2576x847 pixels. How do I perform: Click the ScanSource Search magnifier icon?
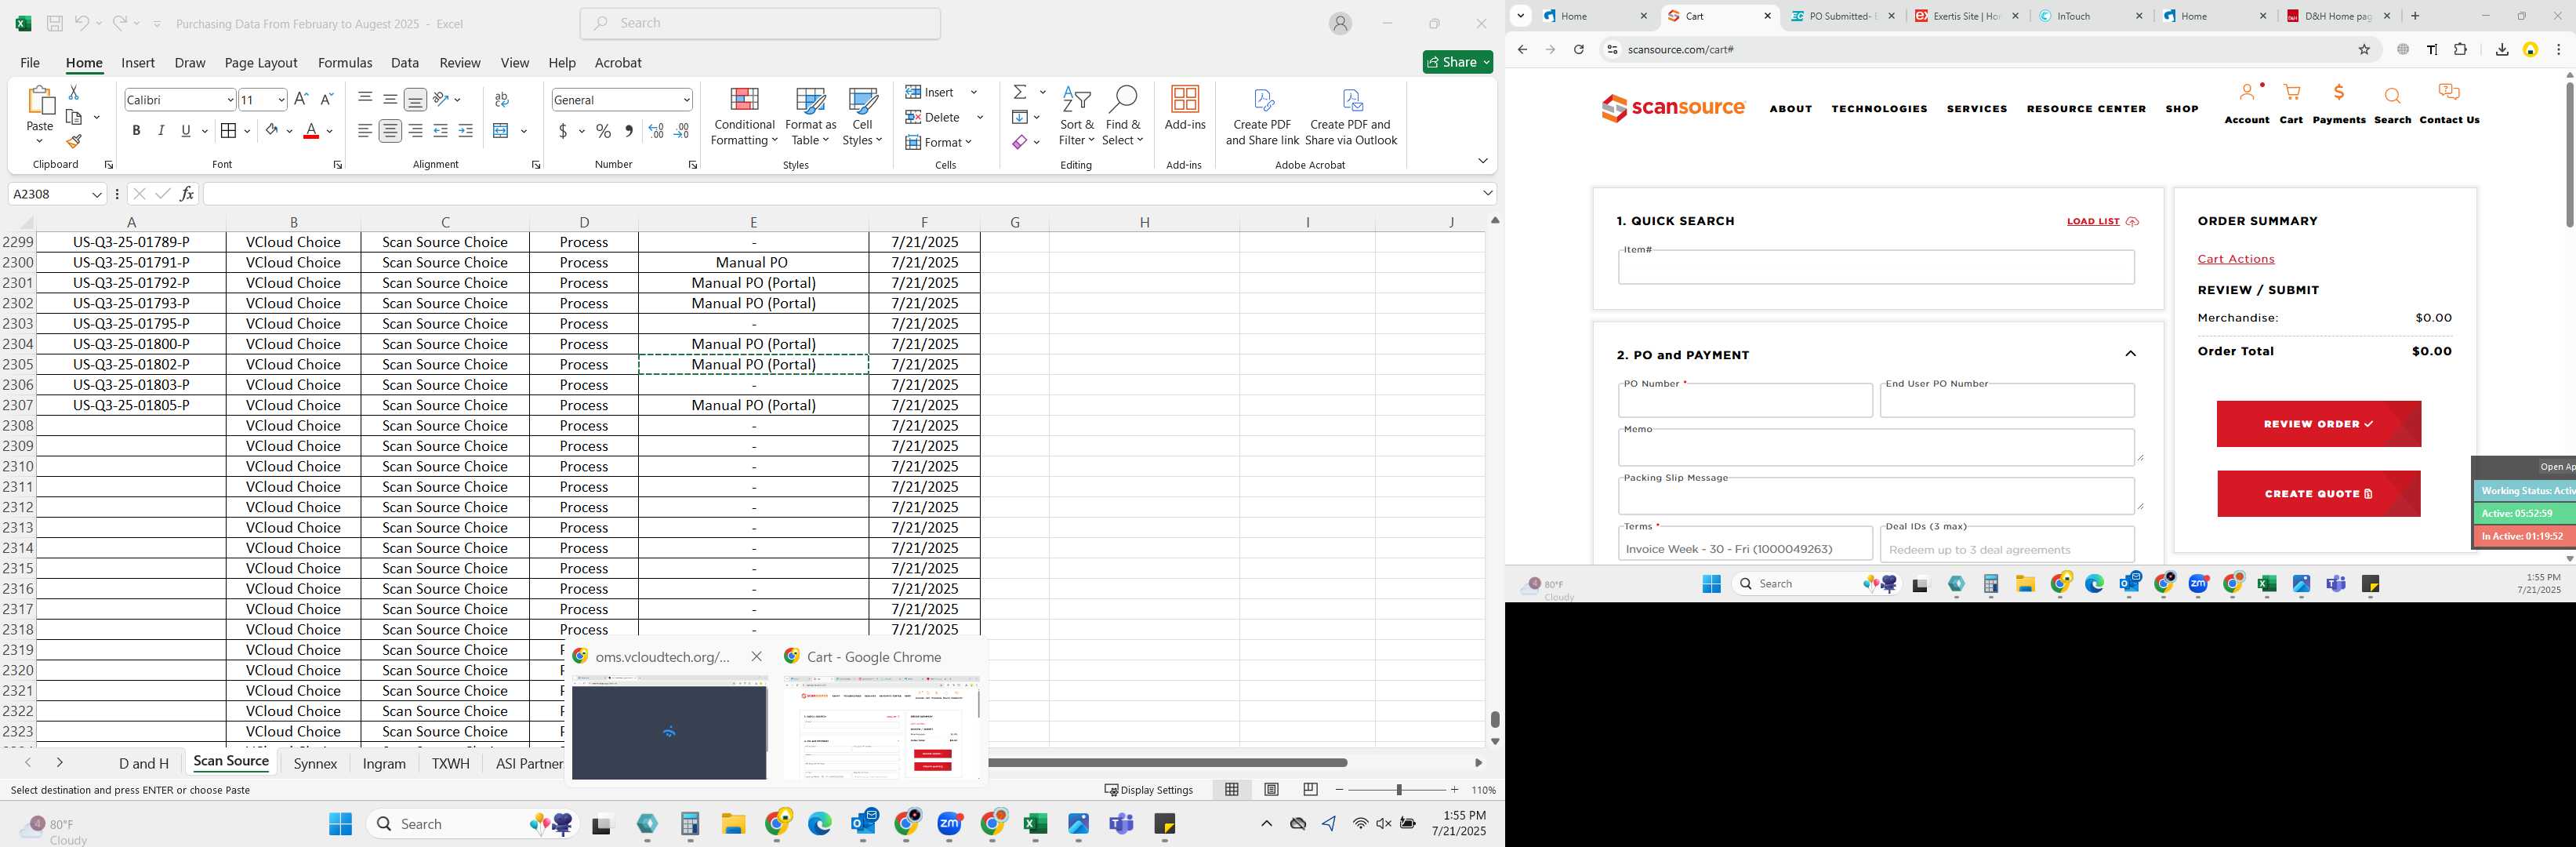coord(2392,96)
